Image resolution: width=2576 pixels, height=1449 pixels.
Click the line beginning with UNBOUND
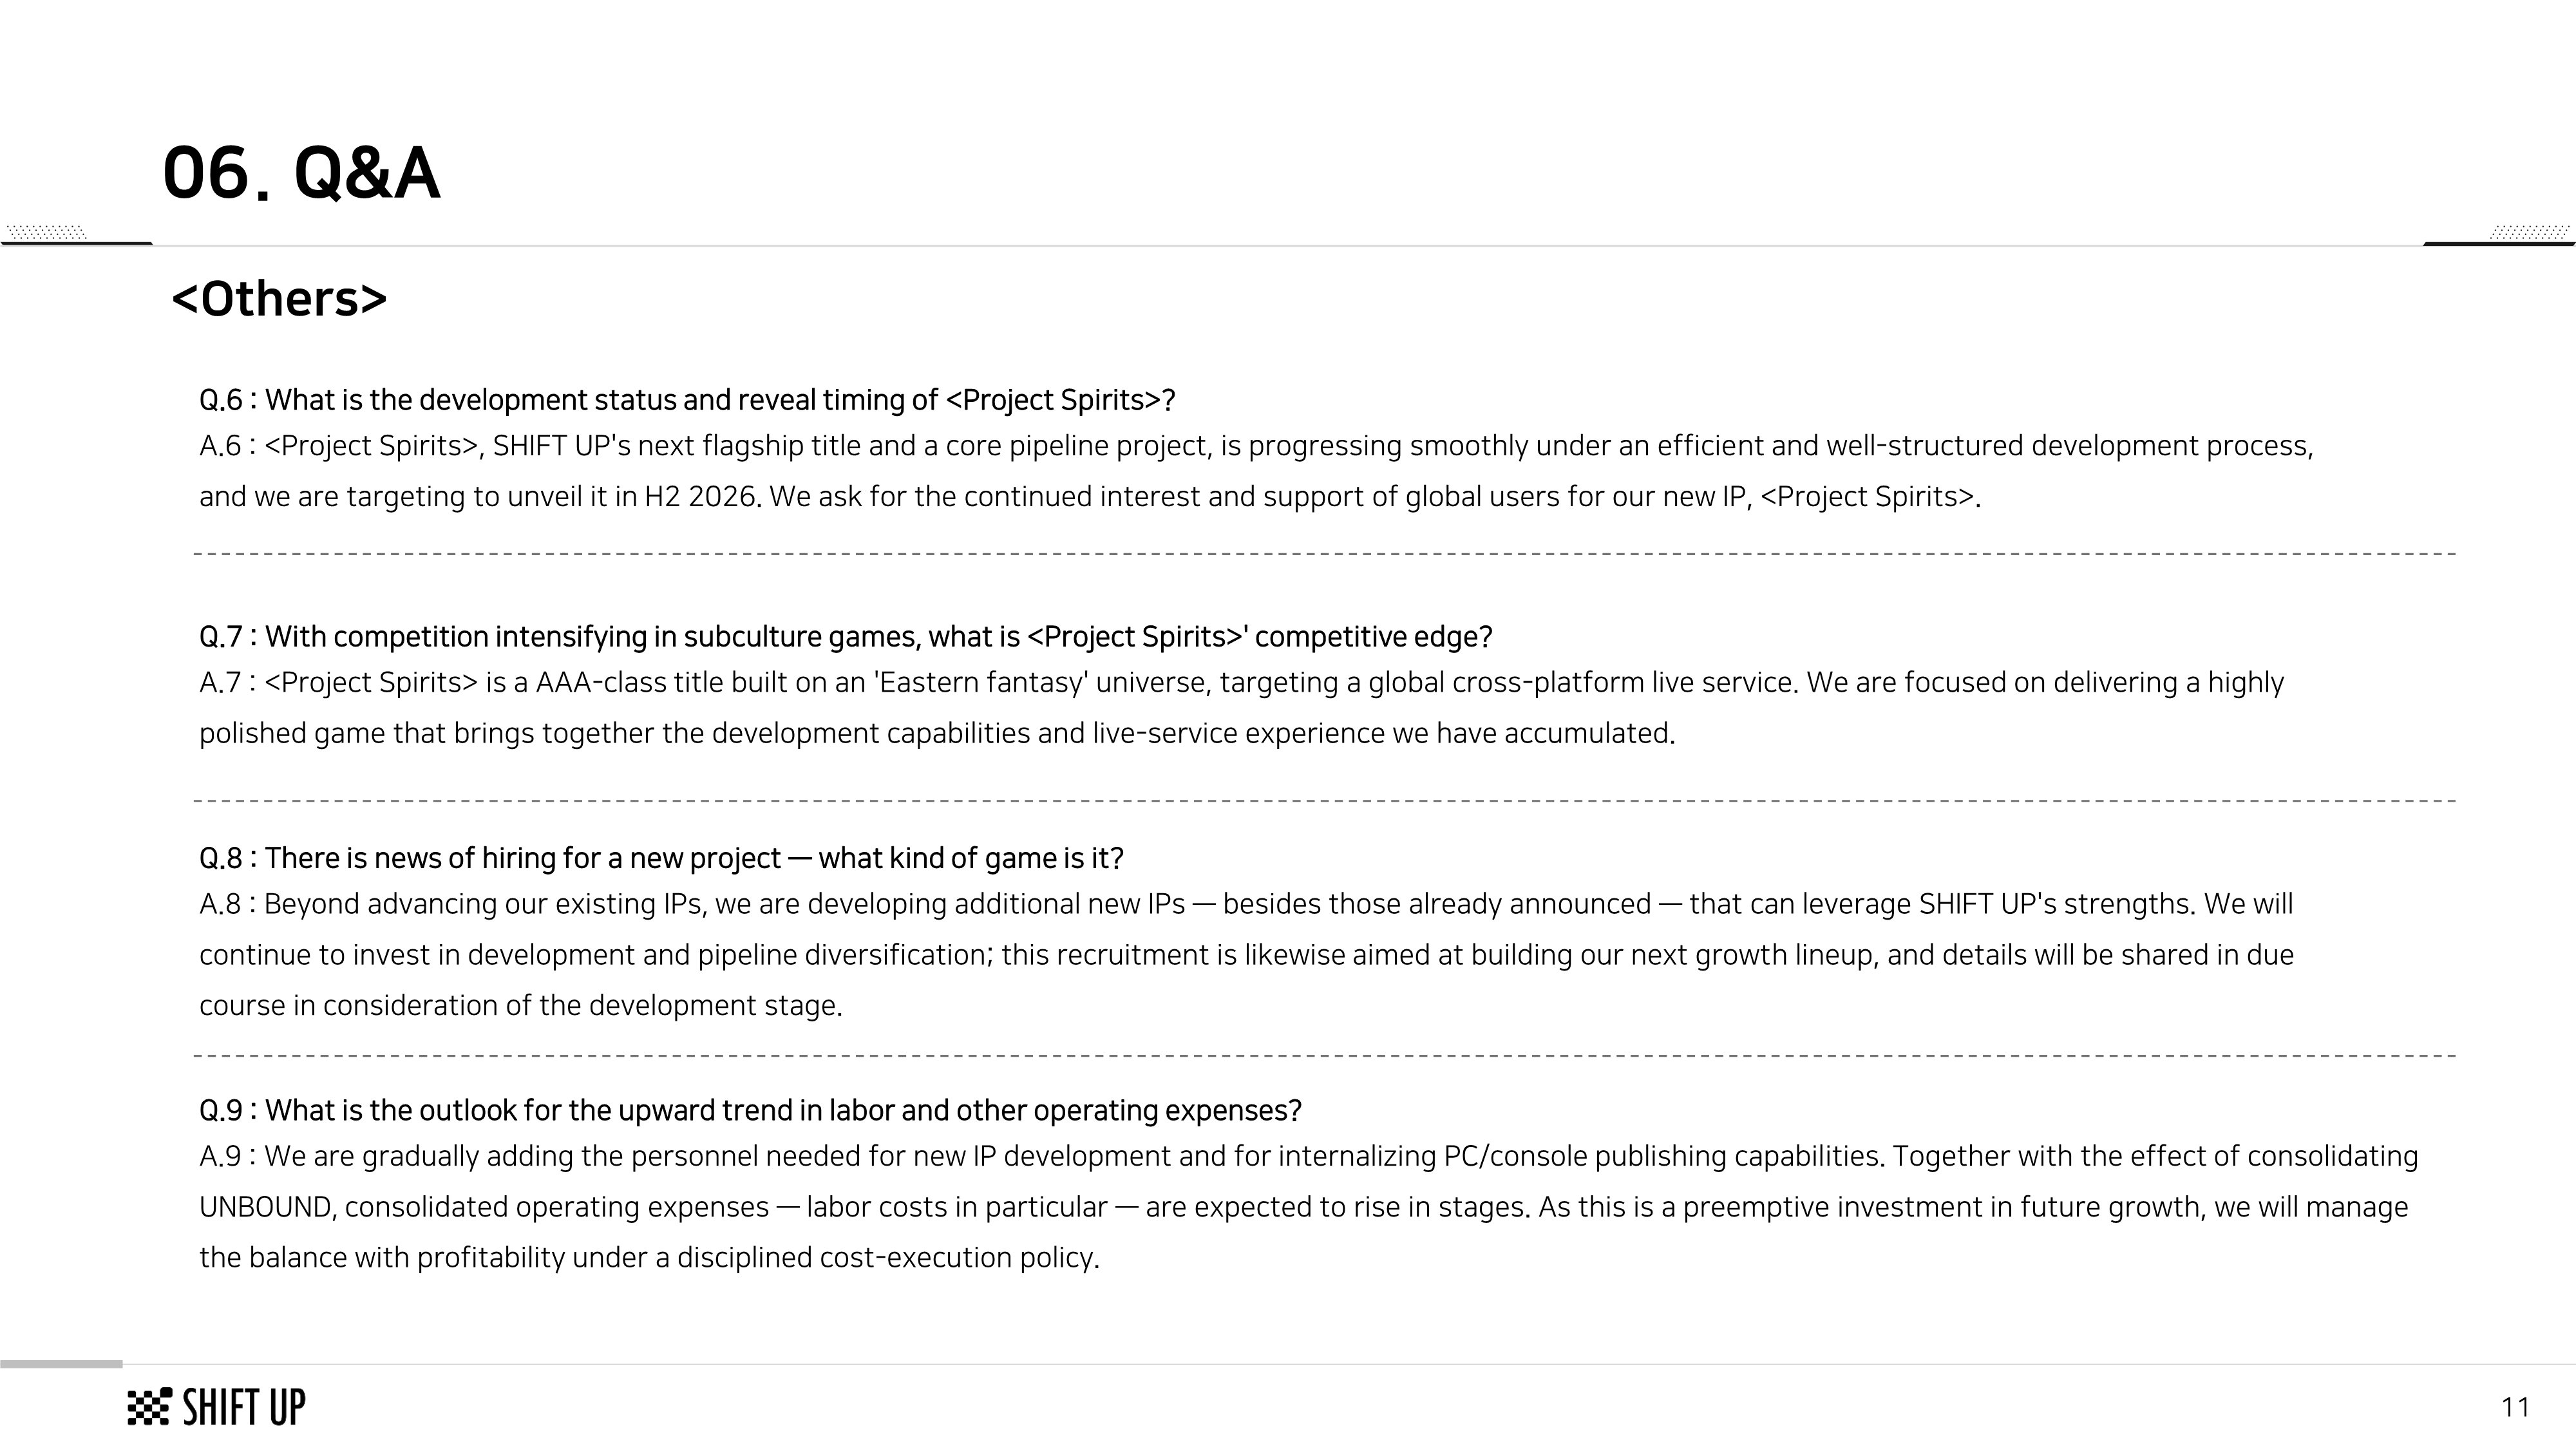(x=1303, y=1207)
